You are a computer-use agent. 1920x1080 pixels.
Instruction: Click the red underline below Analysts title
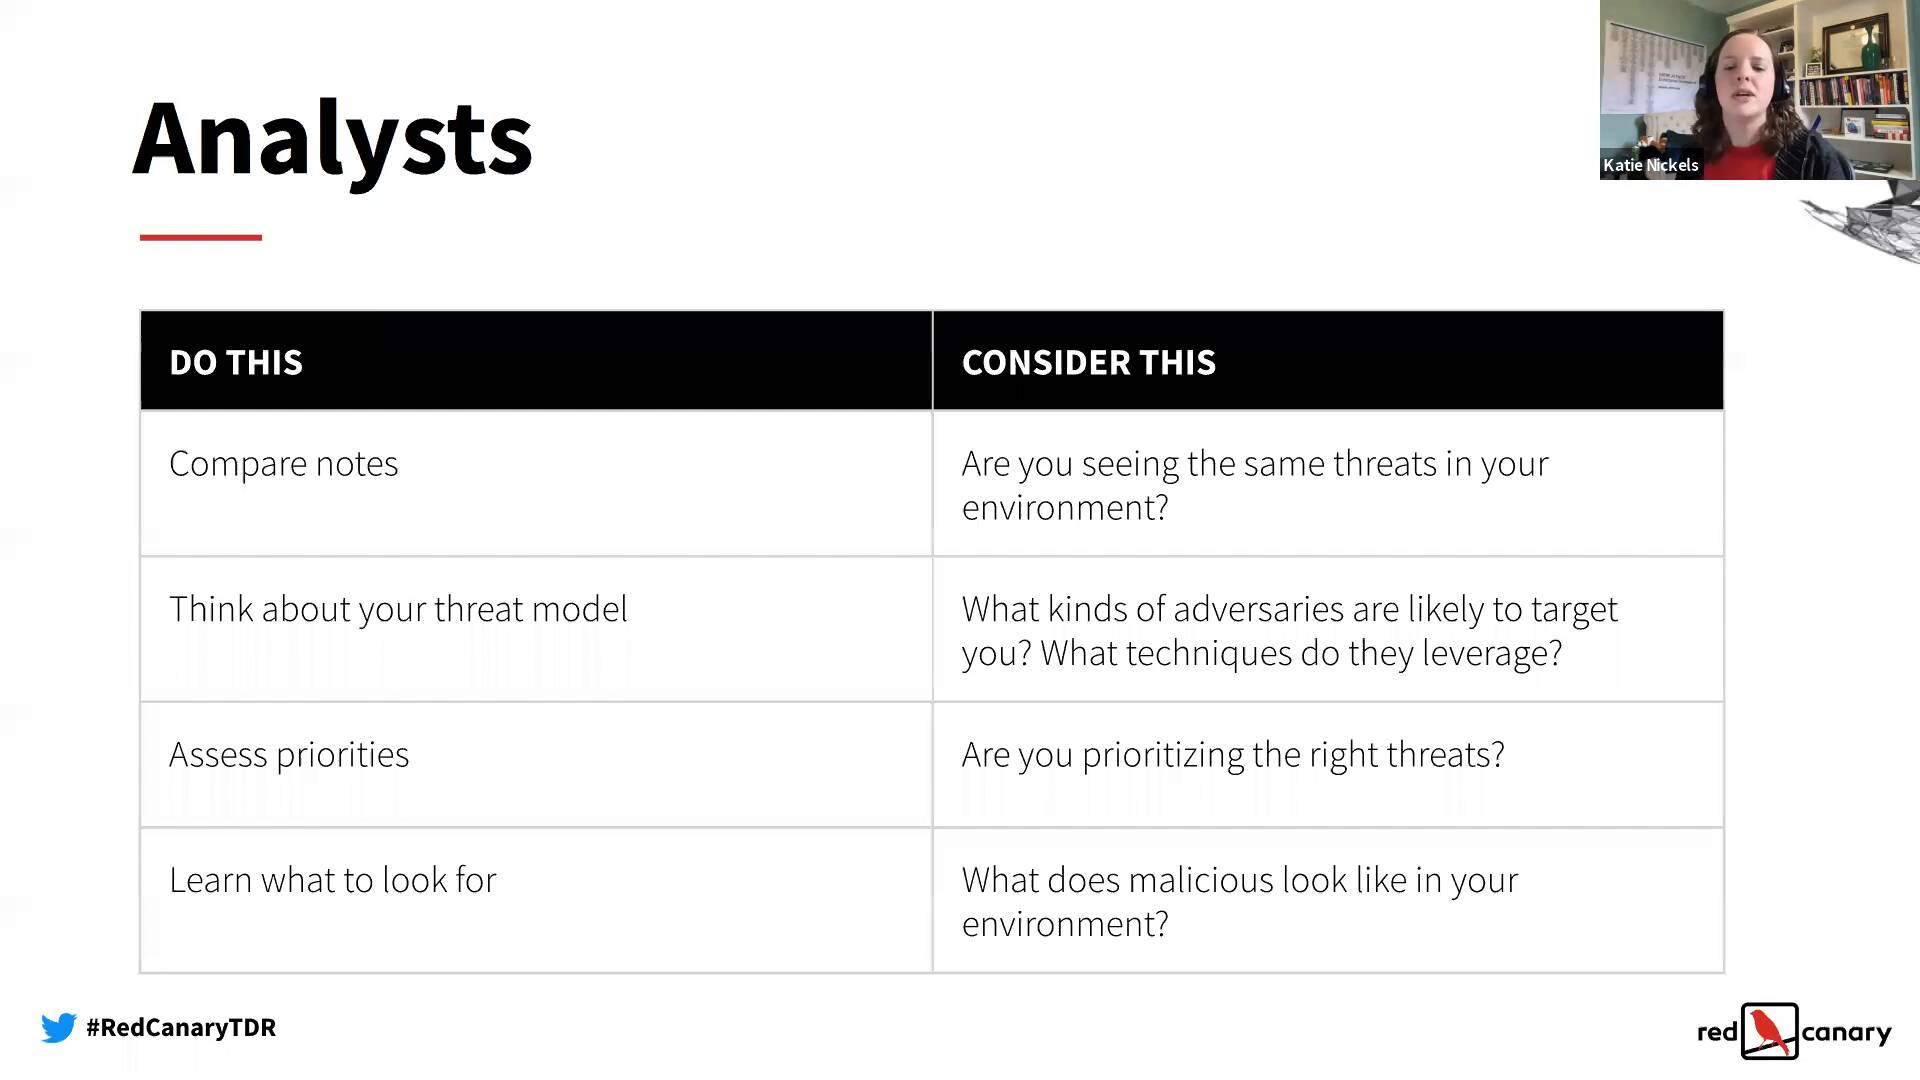click(x=200, y=237)
